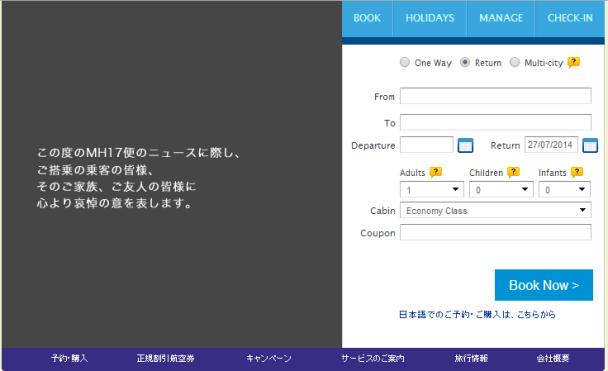The width and height of the screenshot is (608, 371).
Task: Open 旅行情報 in the bottom menu
Action: pos(471,358)
